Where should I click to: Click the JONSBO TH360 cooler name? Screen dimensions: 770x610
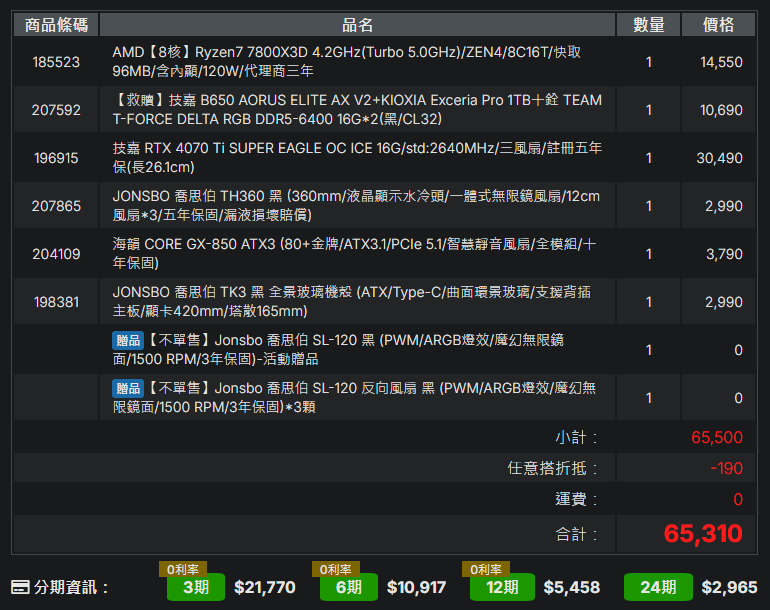tap(356, 206)
